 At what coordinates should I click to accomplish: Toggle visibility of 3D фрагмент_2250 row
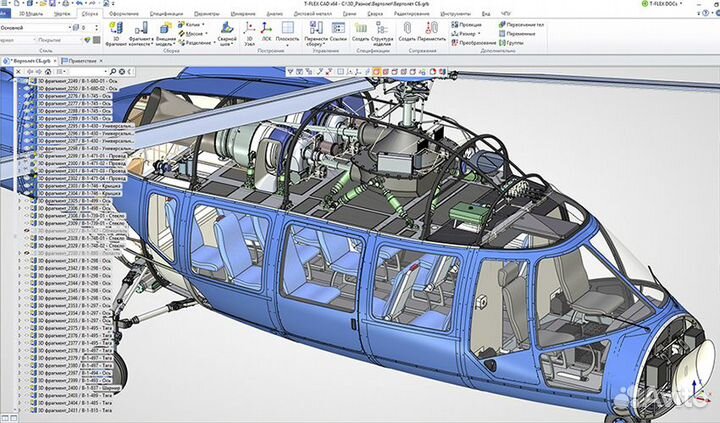(x=27, y=88)
